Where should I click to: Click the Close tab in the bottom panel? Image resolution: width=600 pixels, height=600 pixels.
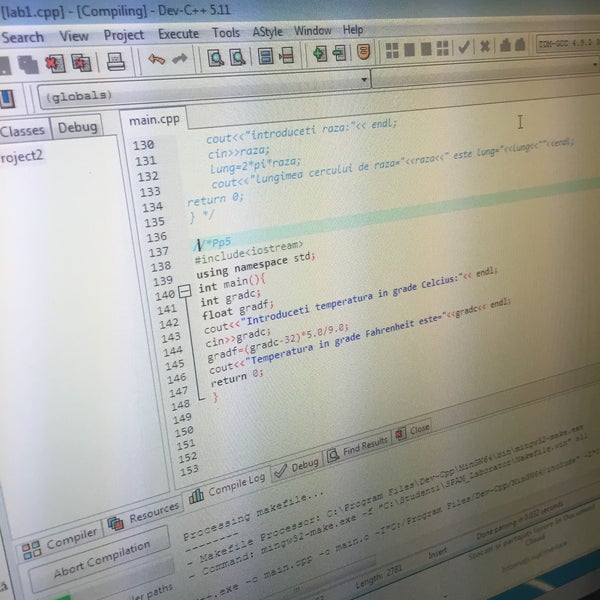click(x=412, y=430)
